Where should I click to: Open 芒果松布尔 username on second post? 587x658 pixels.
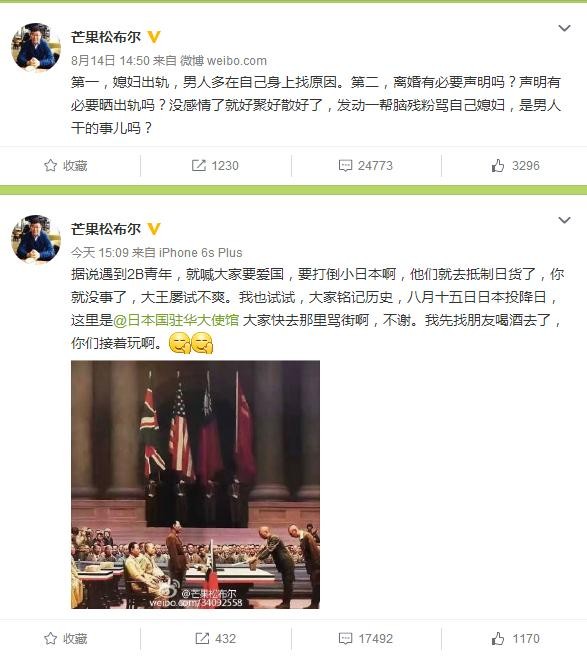tap(106, 229)
